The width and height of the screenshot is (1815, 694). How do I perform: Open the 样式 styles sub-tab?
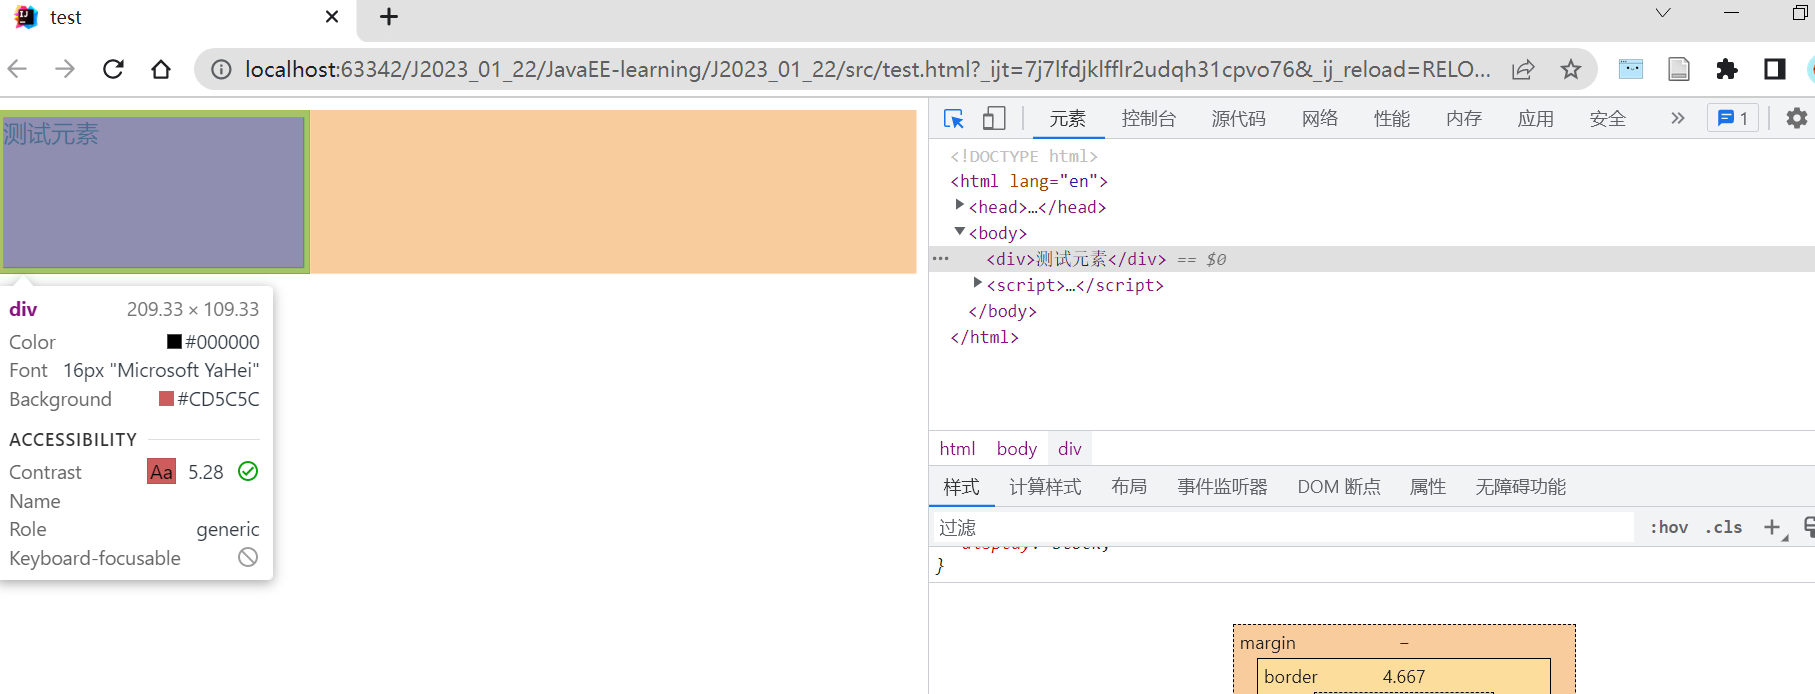(961, 487)
